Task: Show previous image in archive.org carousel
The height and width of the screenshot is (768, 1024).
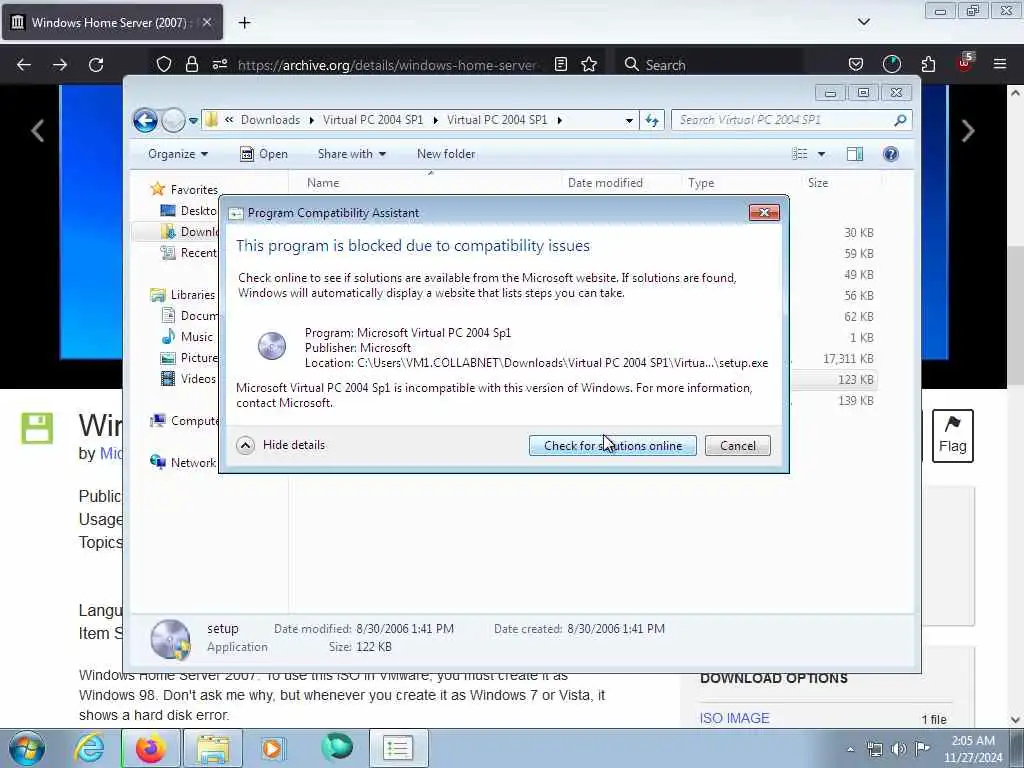Action: click(38, 131)
